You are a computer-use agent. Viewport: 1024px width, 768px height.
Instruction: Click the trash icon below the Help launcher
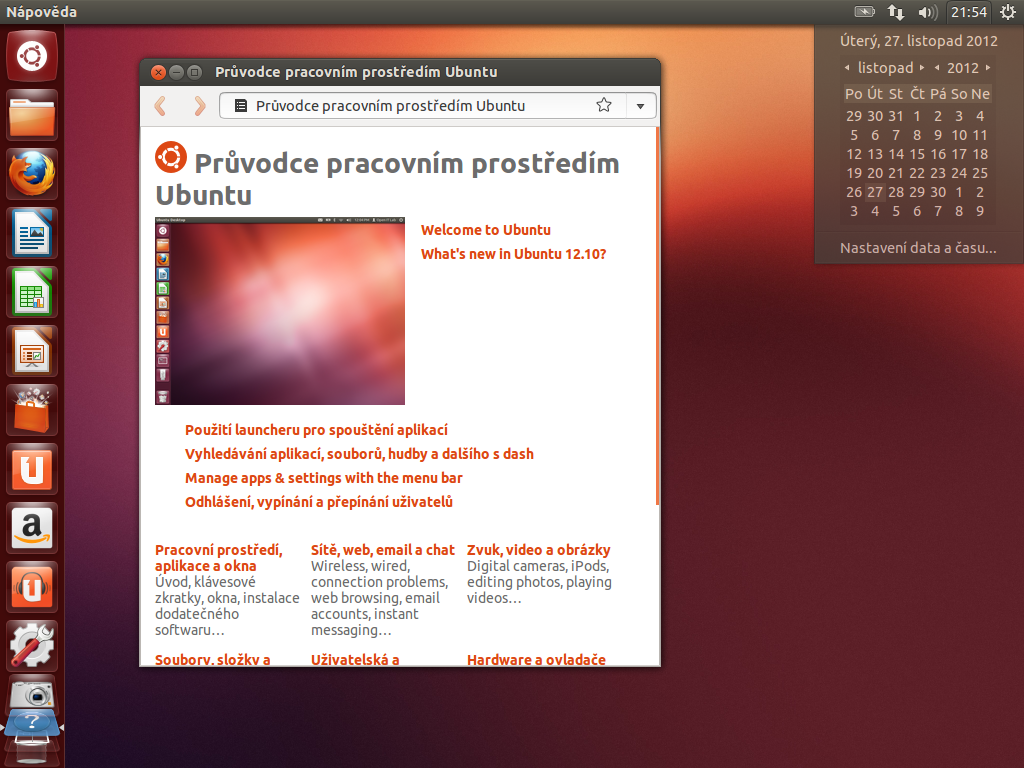32,750
